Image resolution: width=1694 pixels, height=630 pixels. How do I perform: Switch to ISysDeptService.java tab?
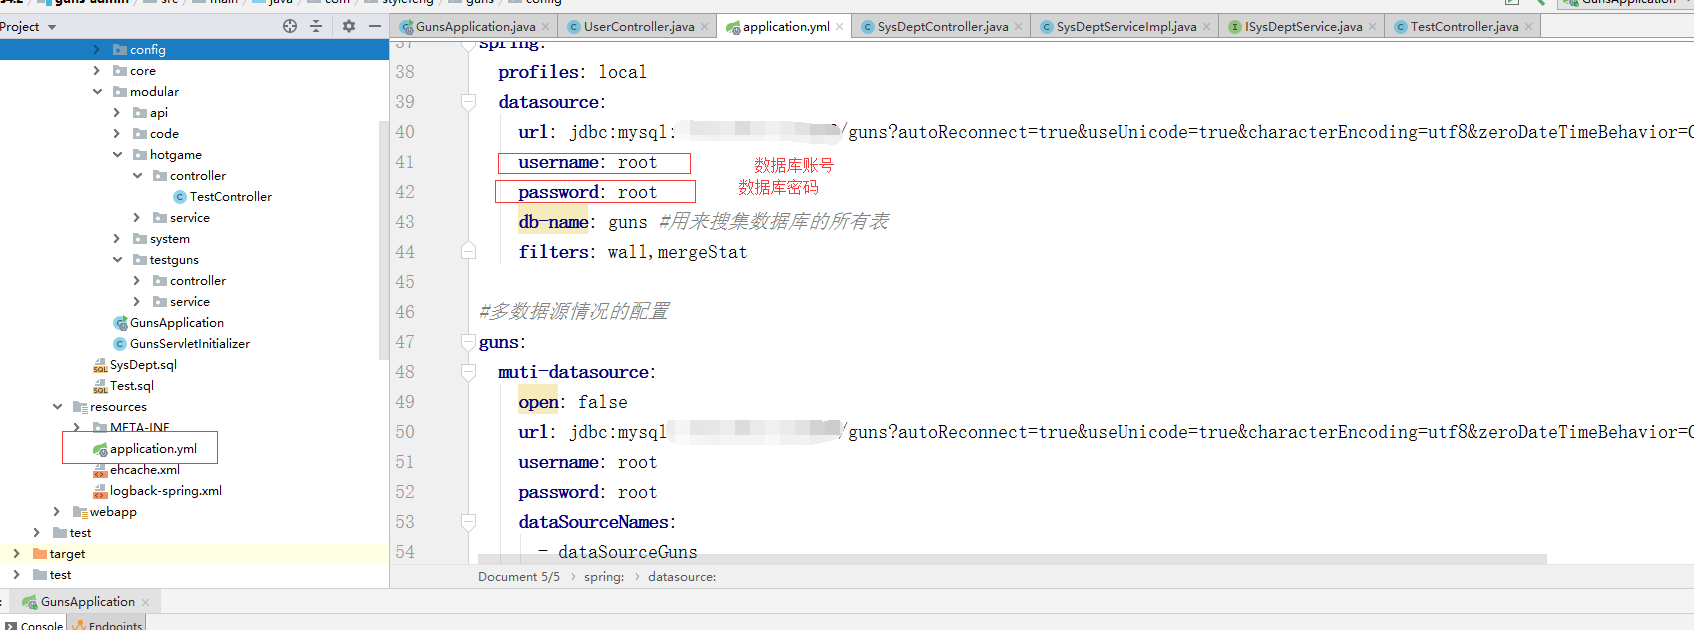(1303, 27)
